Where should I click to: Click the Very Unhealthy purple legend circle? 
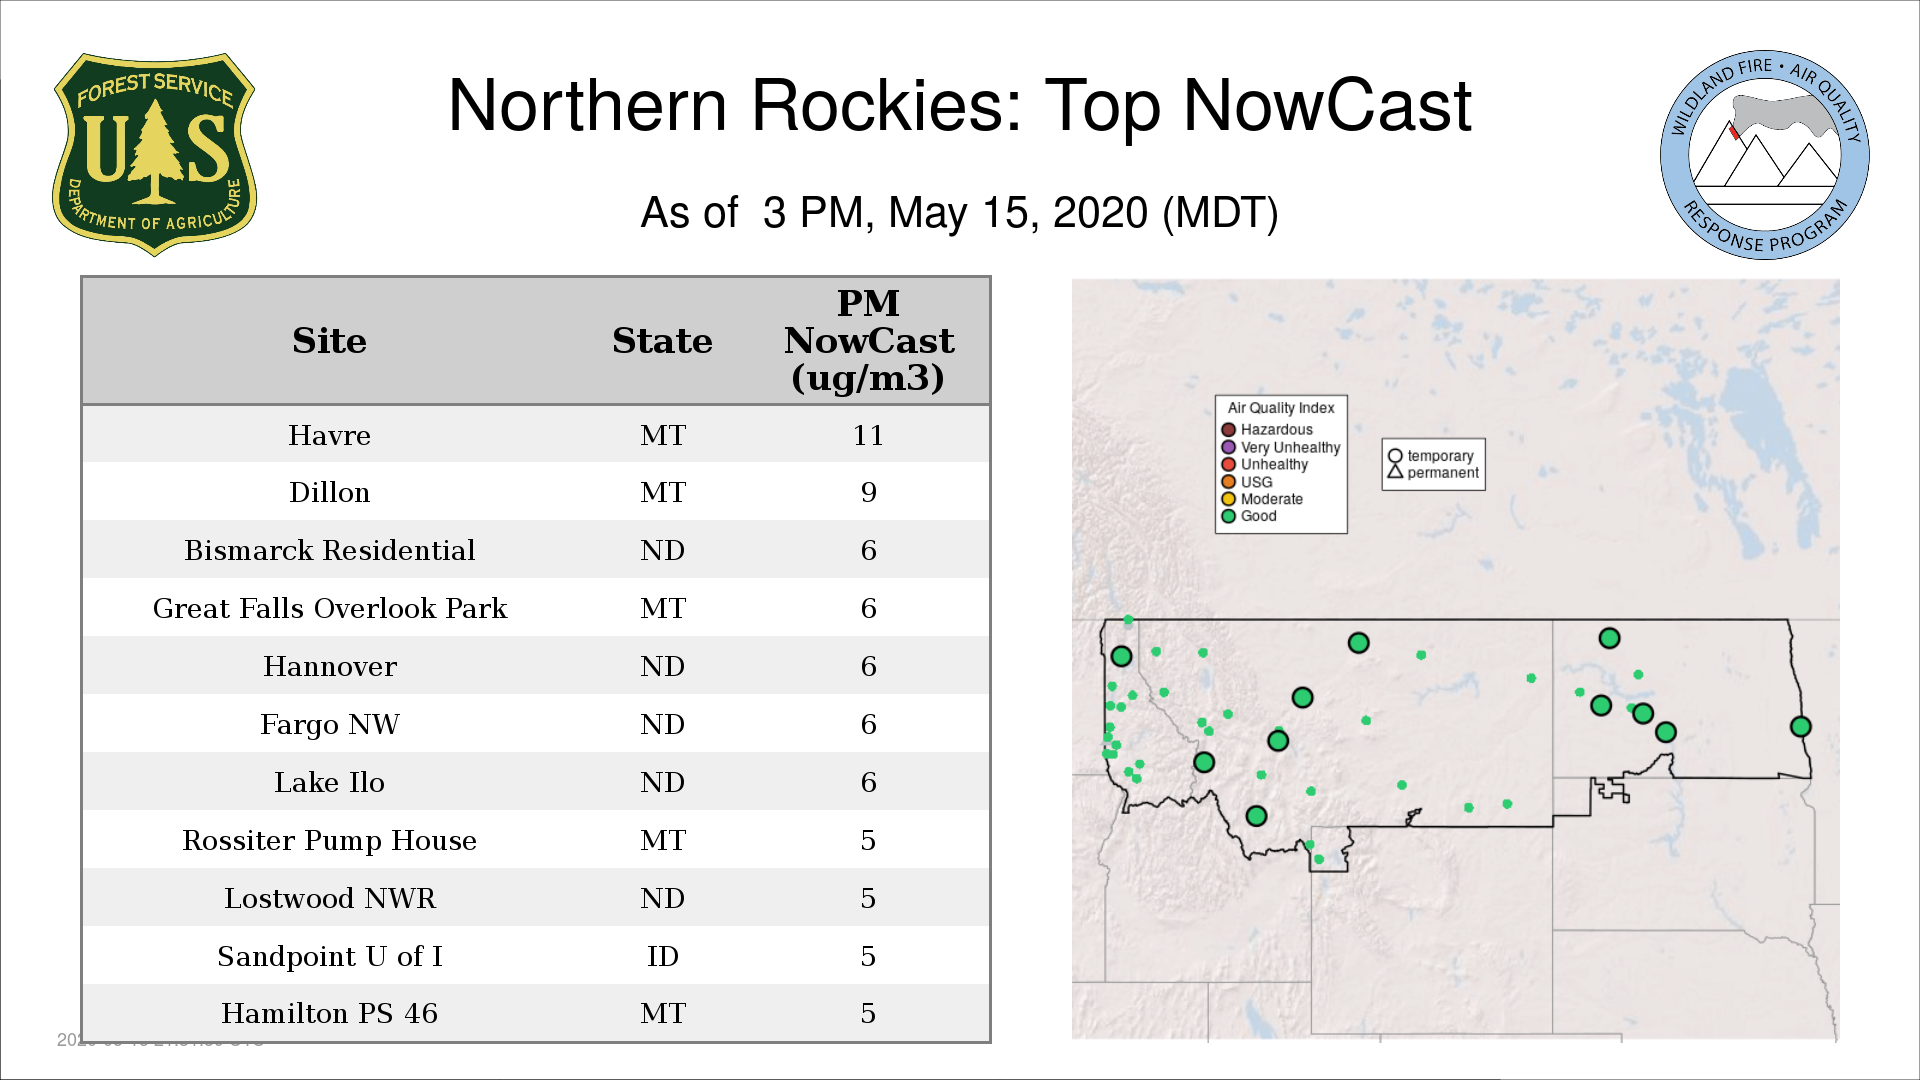click(x=1228, y=447)
